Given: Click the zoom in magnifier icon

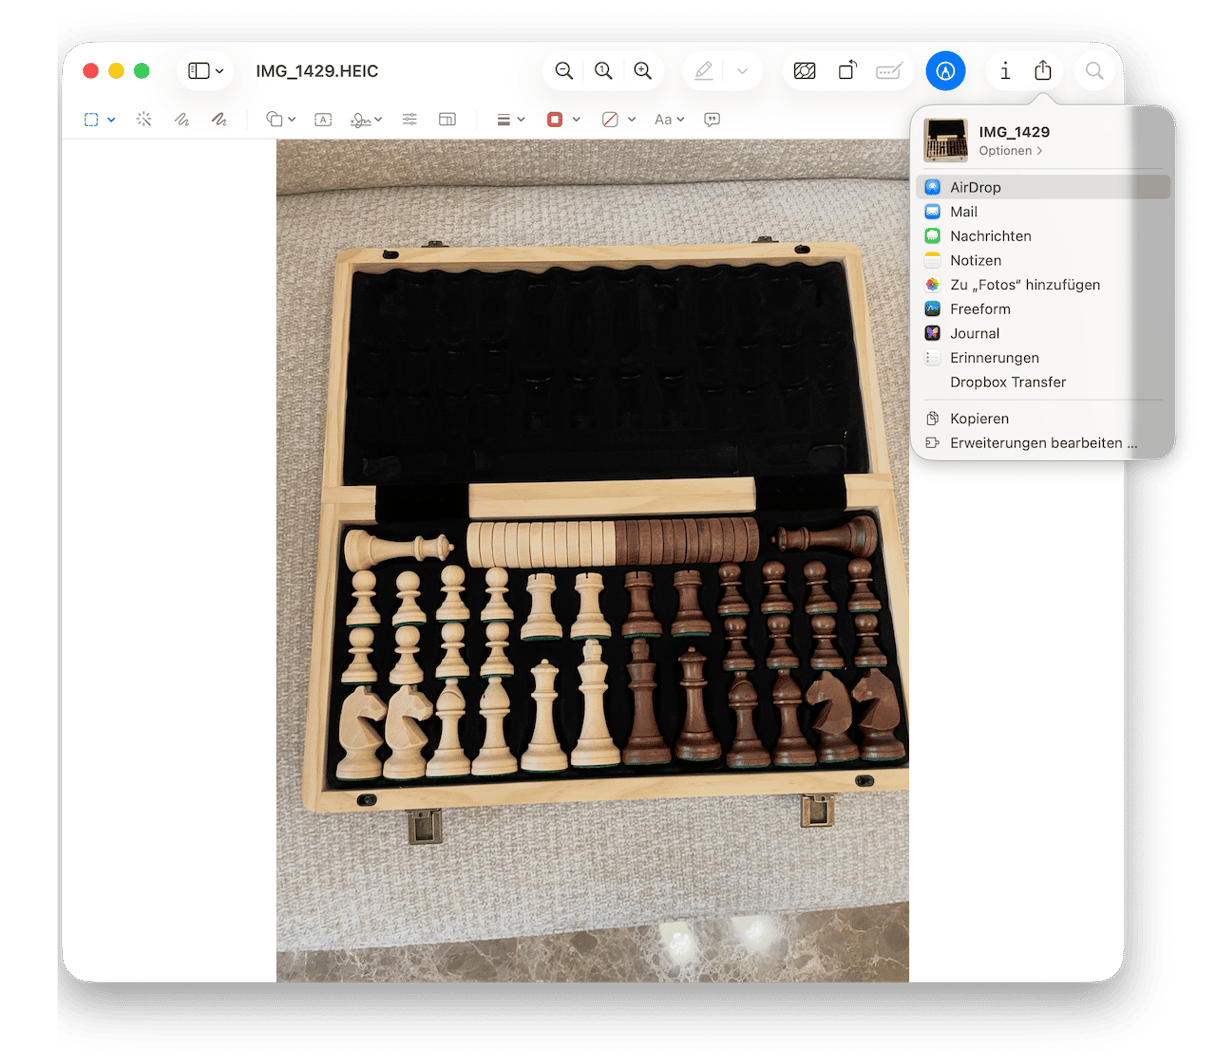Looking at the screenshot, I should click(643, 71).
